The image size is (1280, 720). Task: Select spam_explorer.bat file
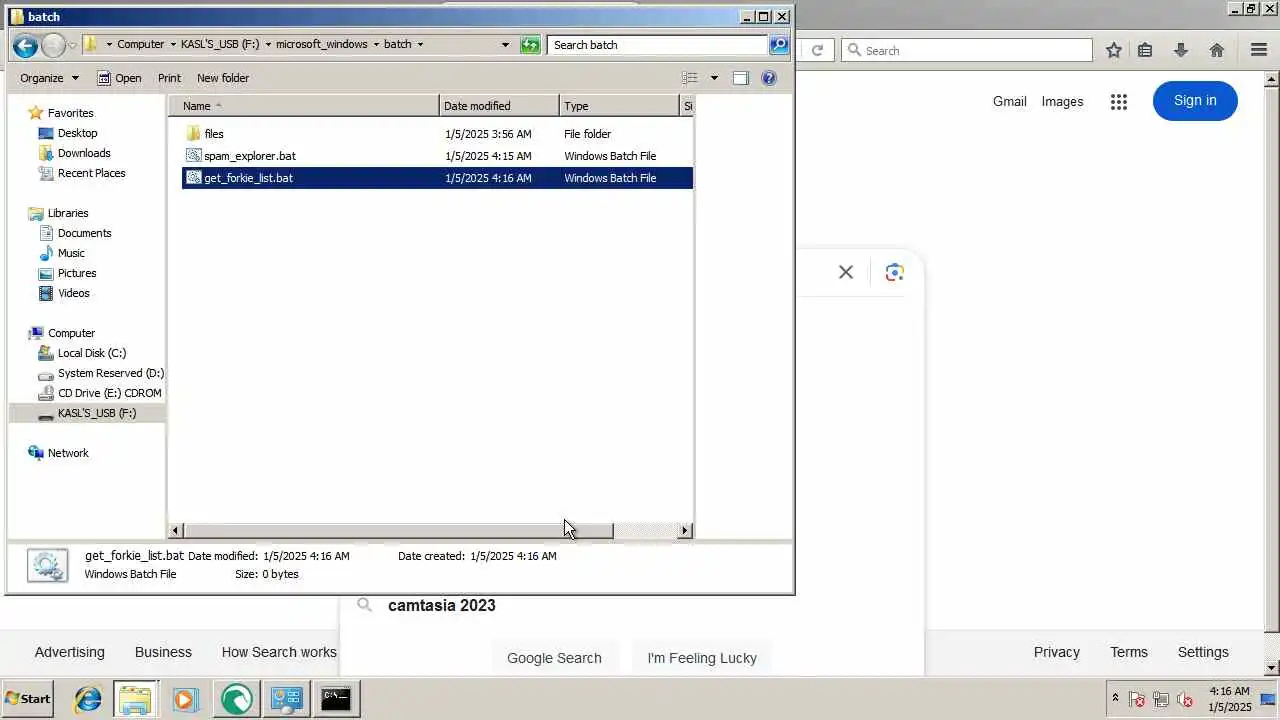tap(437, 156)
